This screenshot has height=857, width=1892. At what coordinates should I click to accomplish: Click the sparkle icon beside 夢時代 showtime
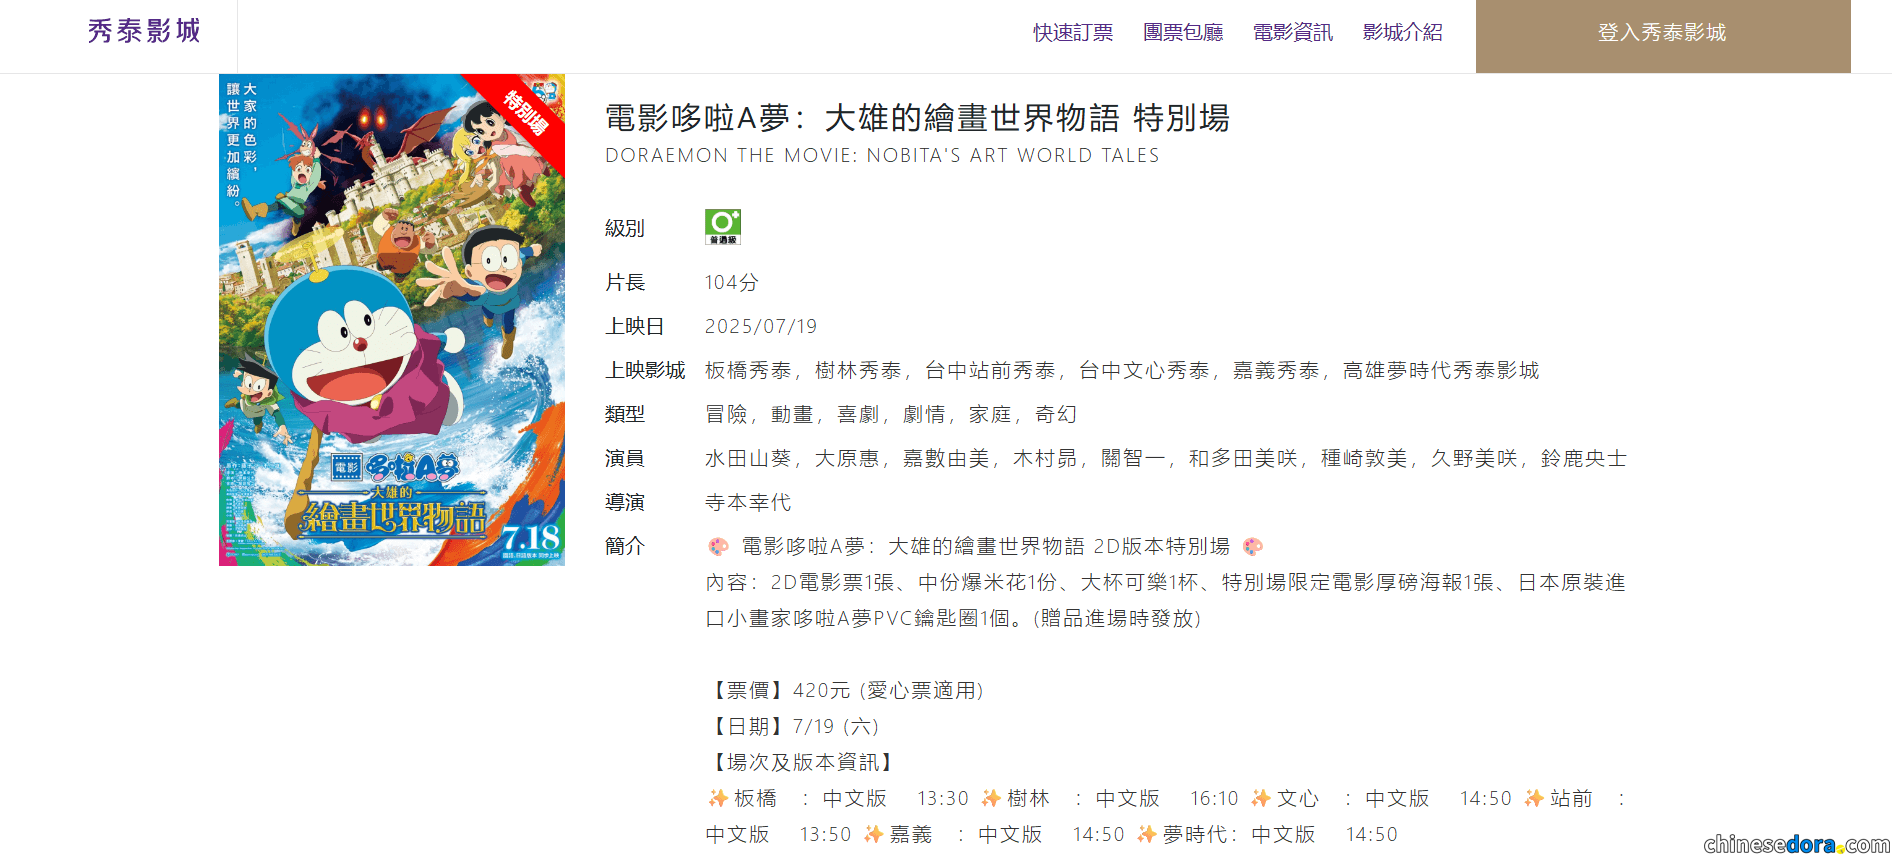click(x=1146, y=834)
